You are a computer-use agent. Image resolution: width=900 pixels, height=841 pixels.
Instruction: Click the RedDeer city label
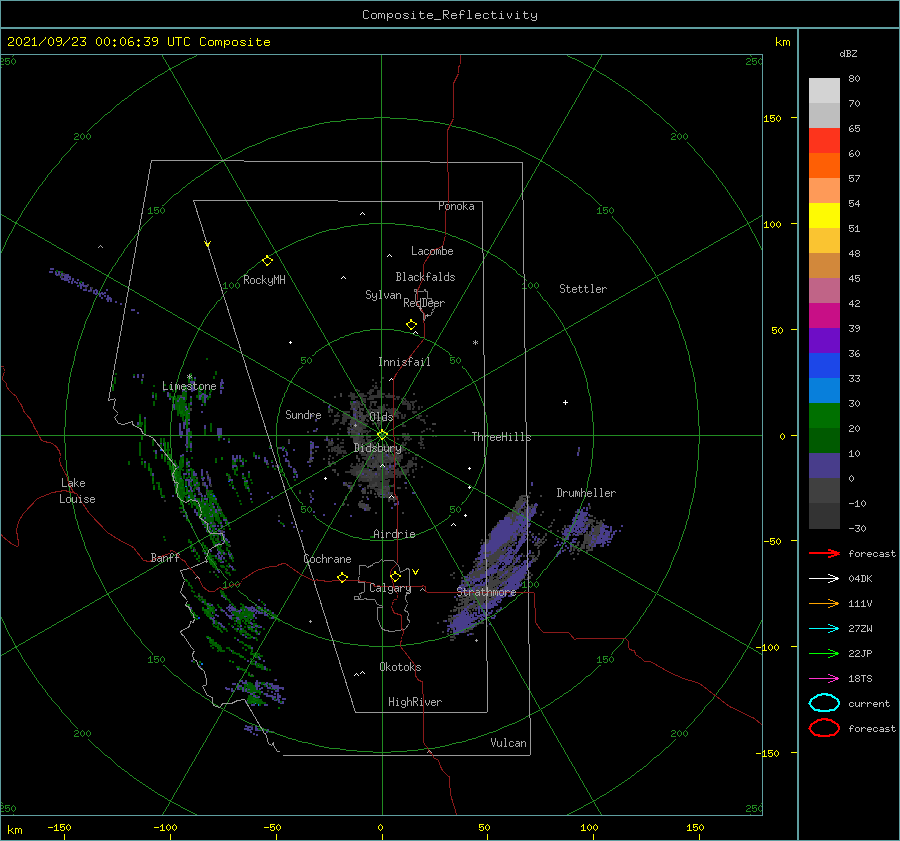[424, 303]
